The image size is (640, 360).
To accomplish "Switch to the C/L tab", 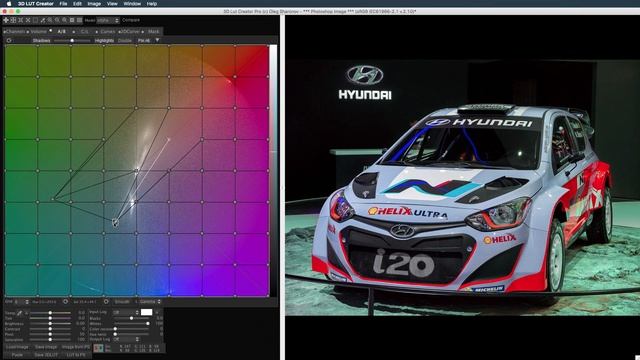I will point(84,31).
